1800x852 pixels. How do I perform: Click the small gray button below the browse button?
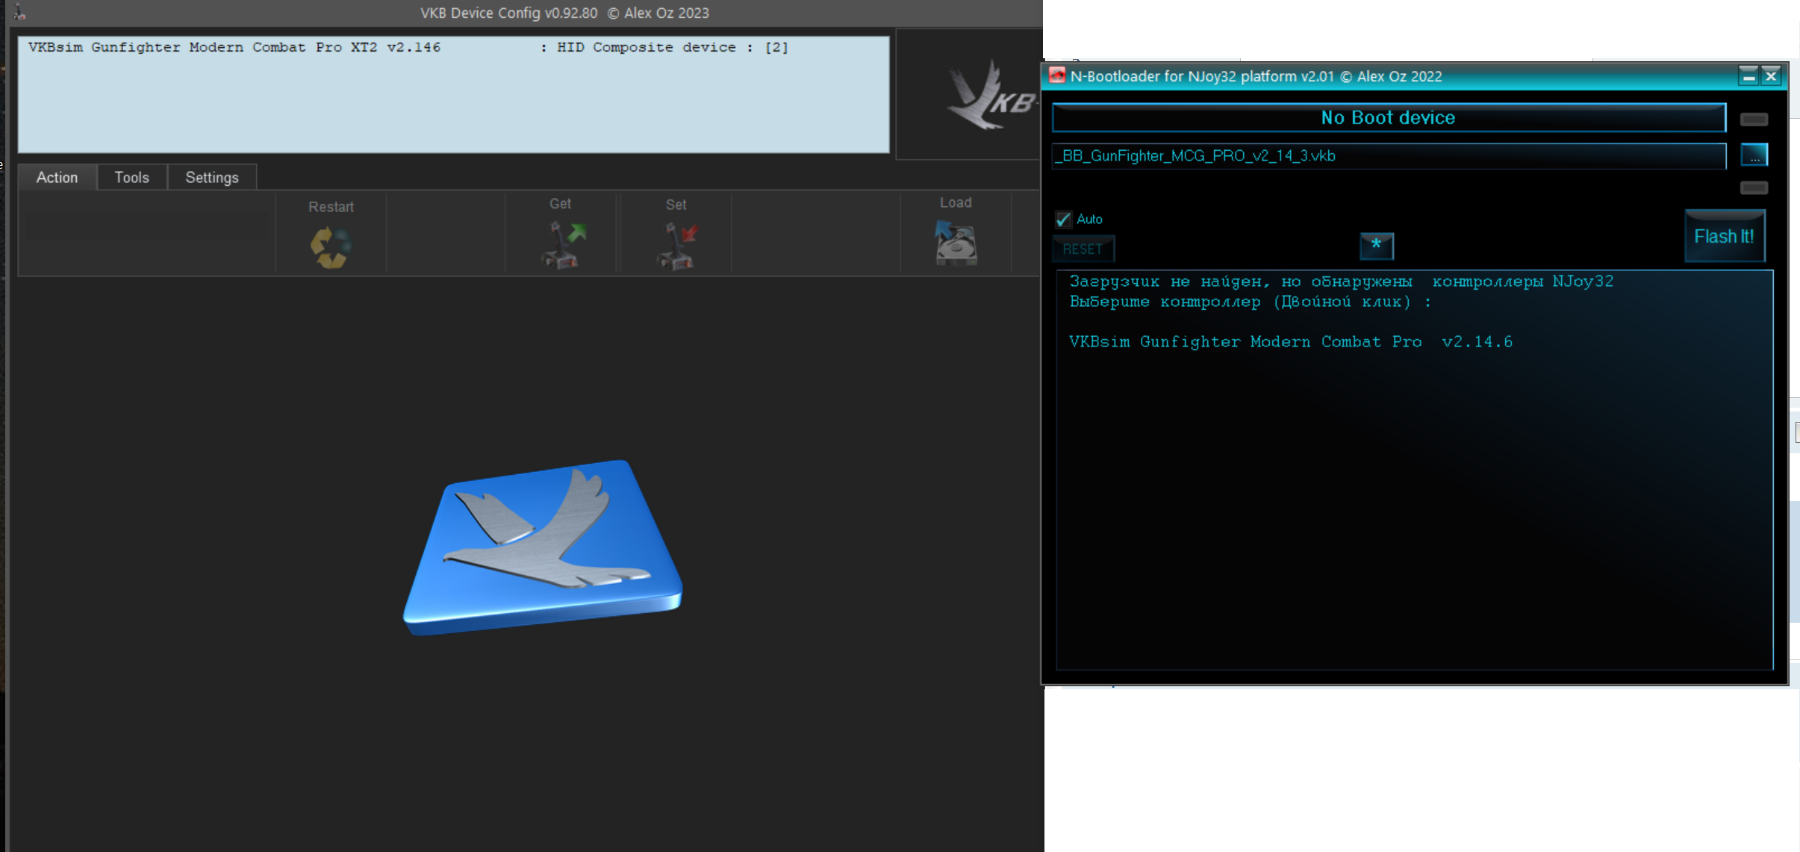tap(1754, 188)
